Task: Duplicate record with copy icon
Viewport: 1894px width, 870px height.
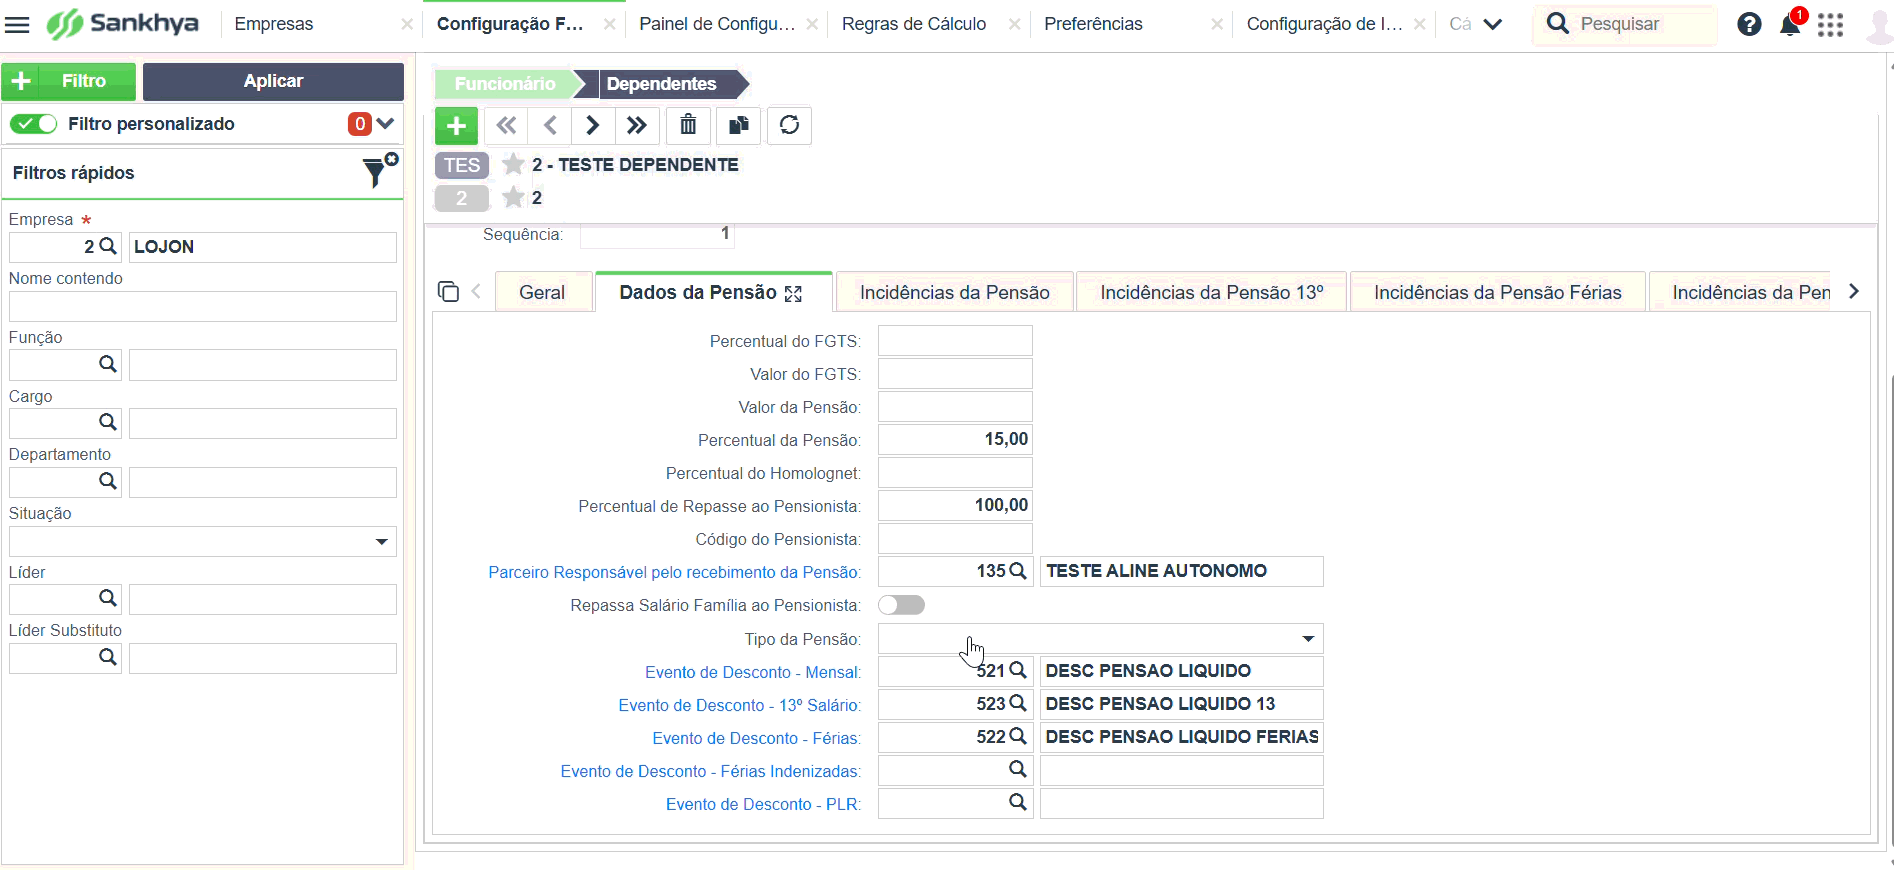Action: [x=739, y=126]
